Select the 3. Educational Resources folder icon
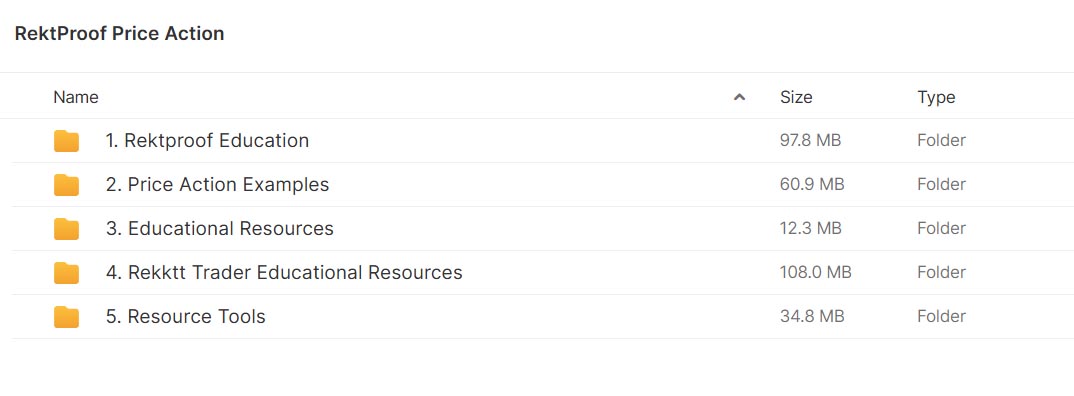The image size is (1074, 396). (66, 228)
